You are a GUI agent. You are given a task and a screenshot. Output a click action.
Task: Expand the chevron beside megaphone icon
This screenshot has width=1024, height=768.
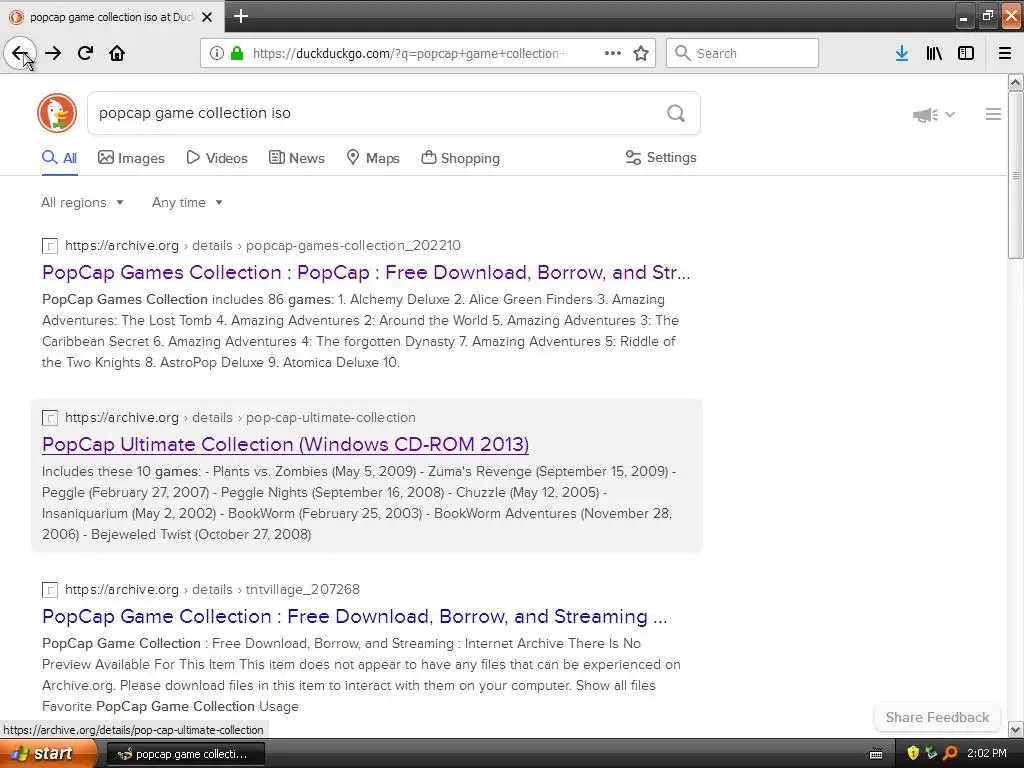[950, 114]
